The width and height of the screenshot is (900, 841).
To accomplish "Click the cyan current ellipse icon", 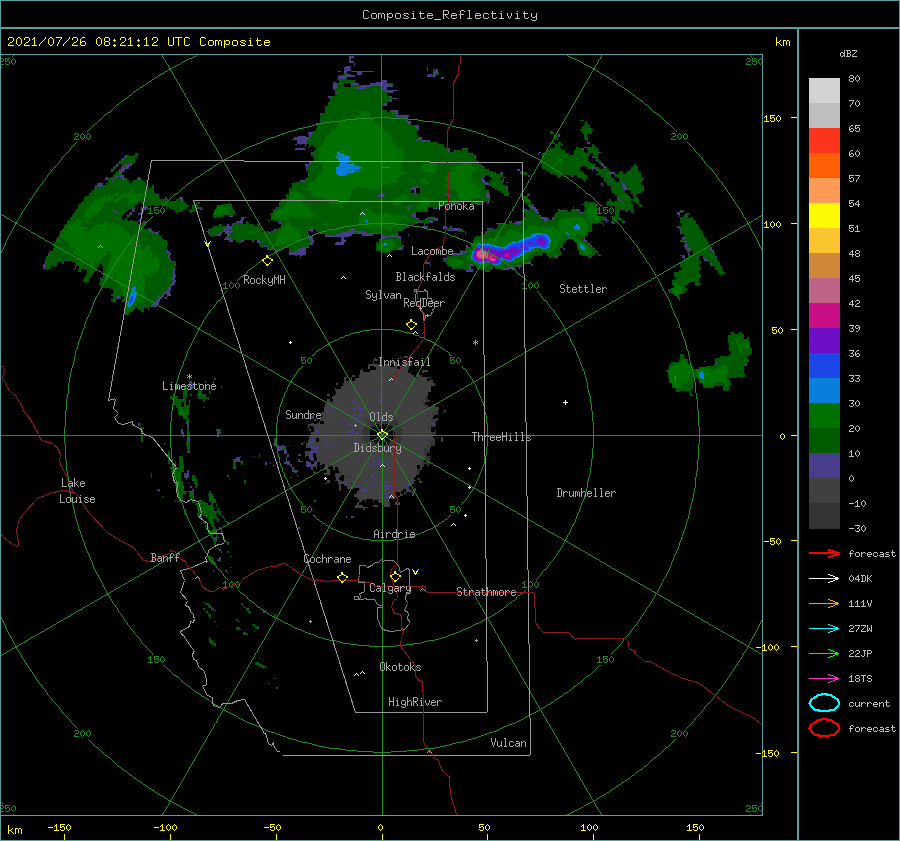I will tap(824, 703).
